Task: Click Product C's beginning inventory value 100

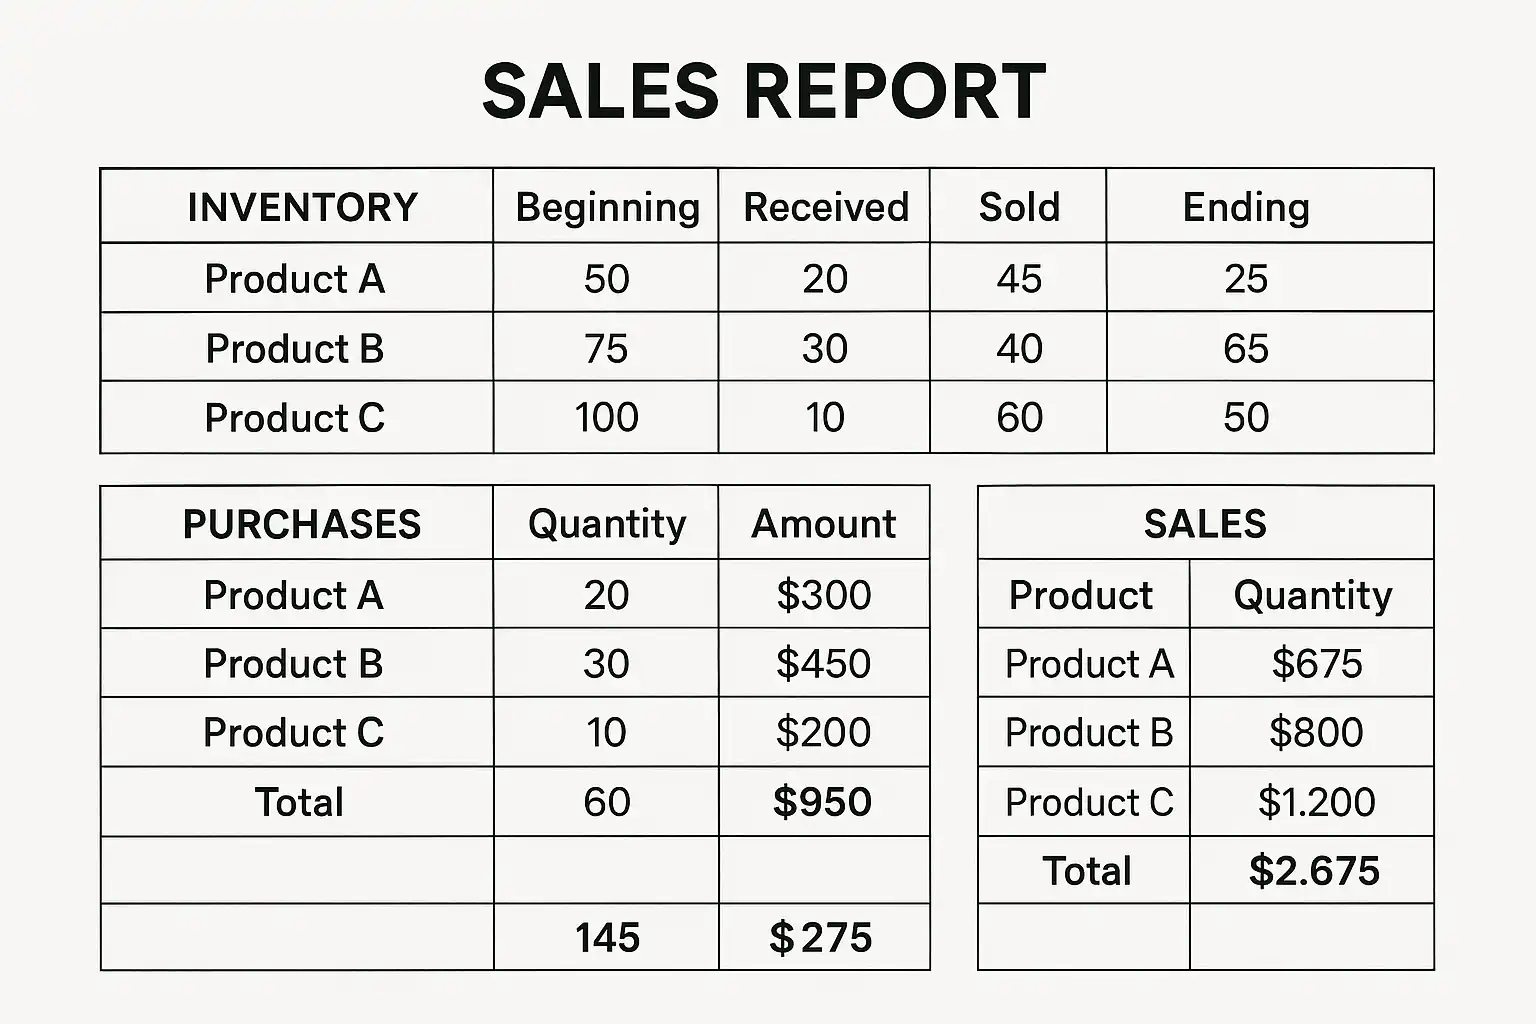Action: (607, 418)
